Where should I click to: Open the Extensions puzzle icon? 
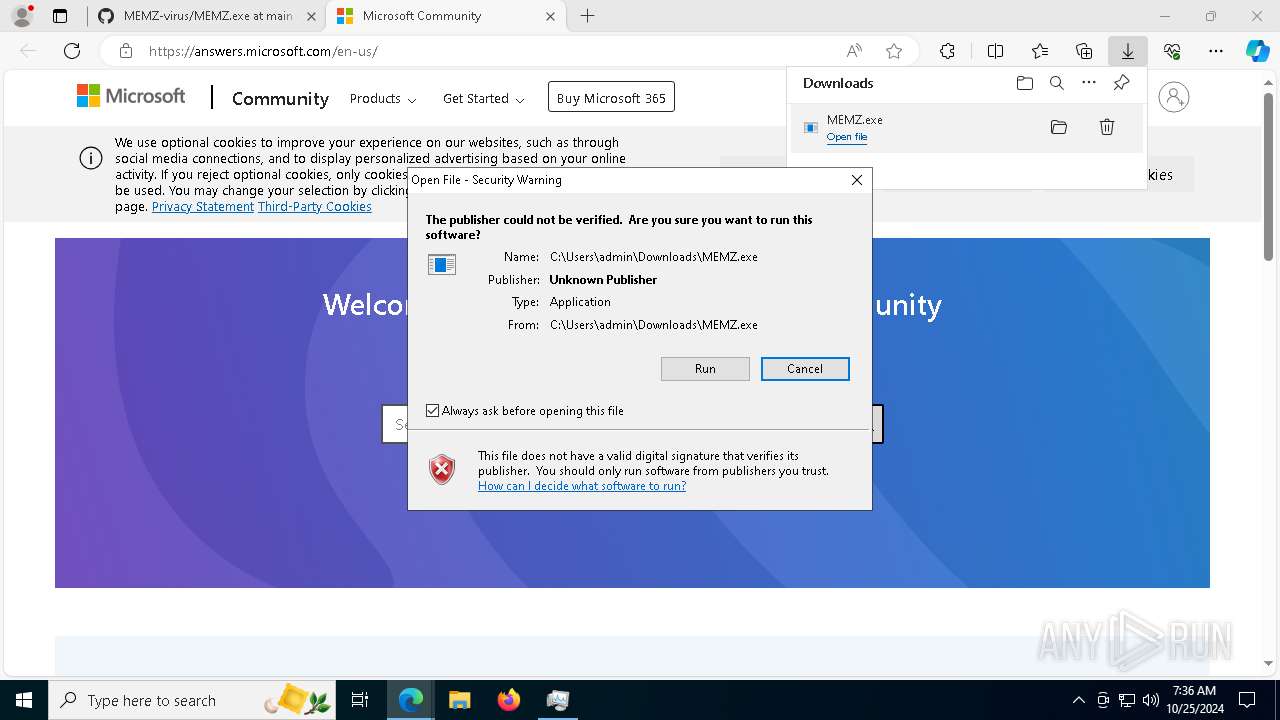pos(947,51)
